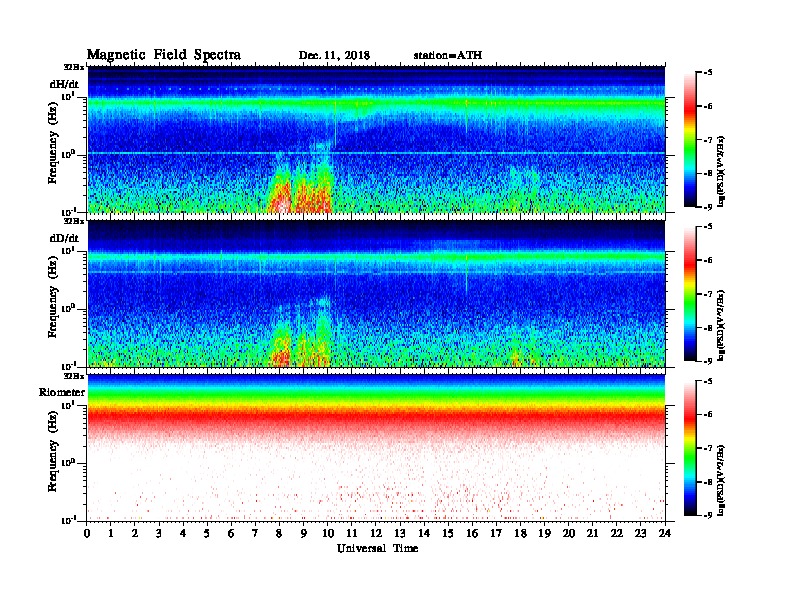Click hour 17 on the time axis
The image size is (792, 612).
tap(496, 534)
